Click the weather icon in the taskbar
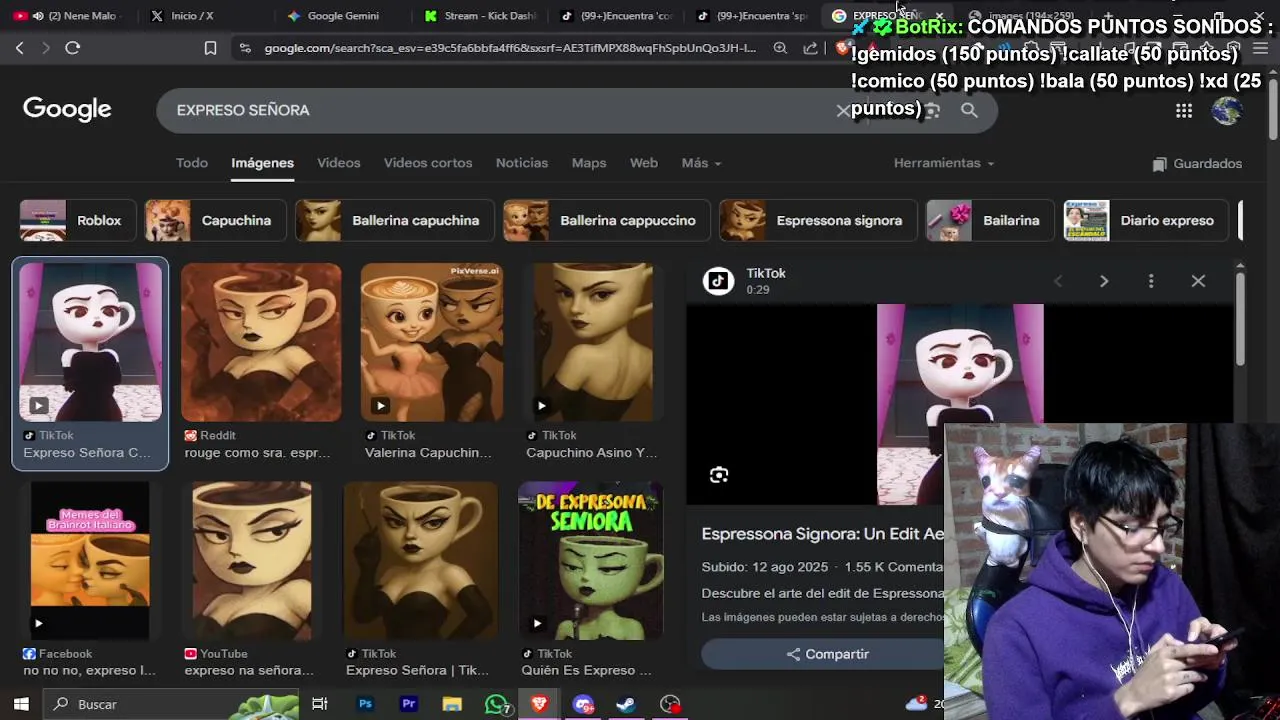 point(916,703)
